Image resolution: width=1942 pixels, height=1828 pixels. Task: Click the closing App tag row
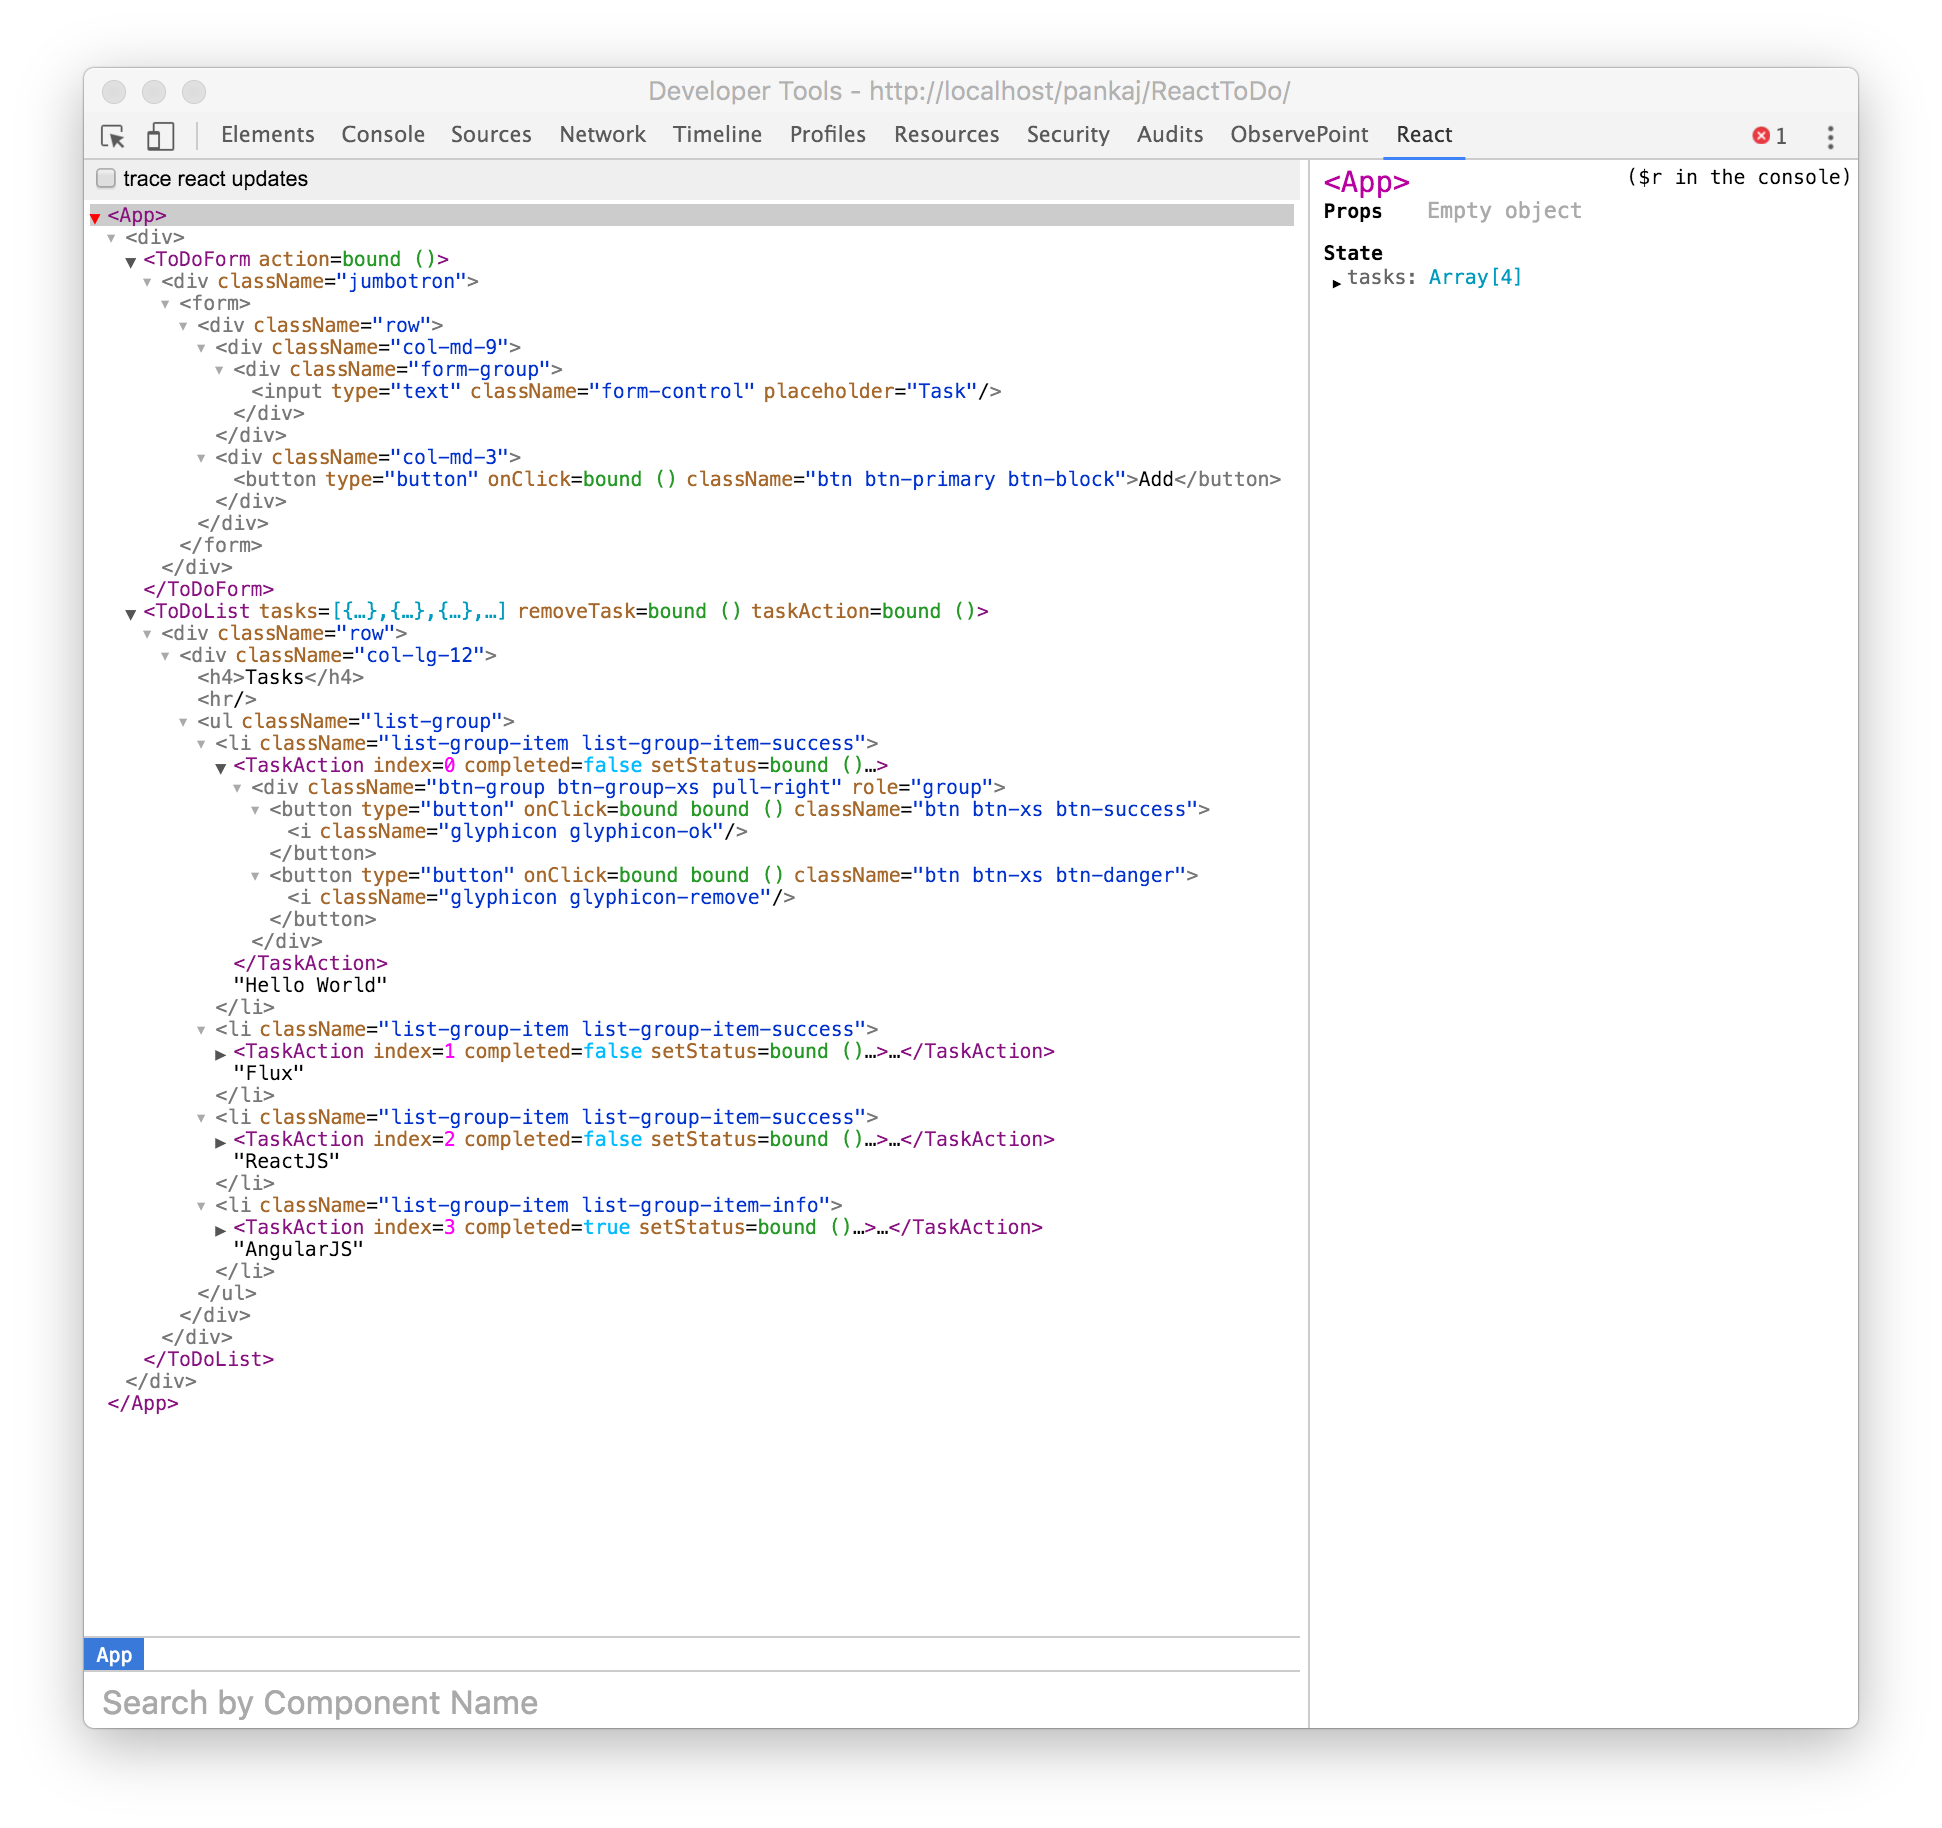pyautogui.click(x=143, y=1403)
